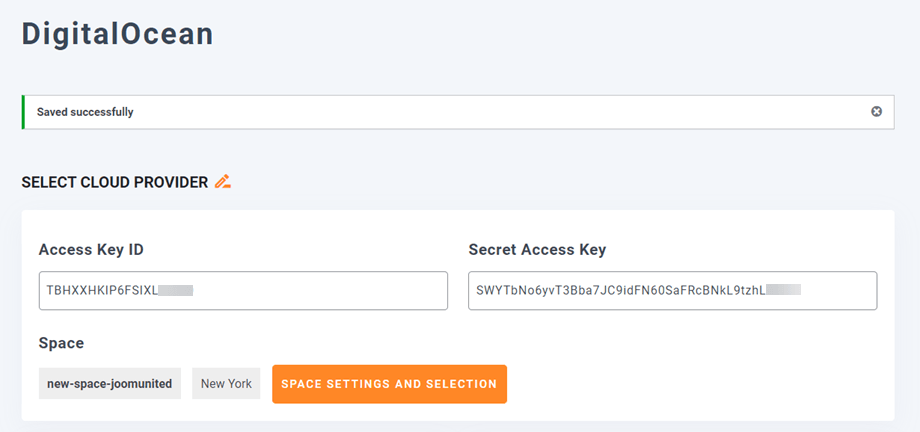Click empty space right of the Space button
Image resolution: width=920 pixels, height=432 pixels.
[x=700, y=384]
